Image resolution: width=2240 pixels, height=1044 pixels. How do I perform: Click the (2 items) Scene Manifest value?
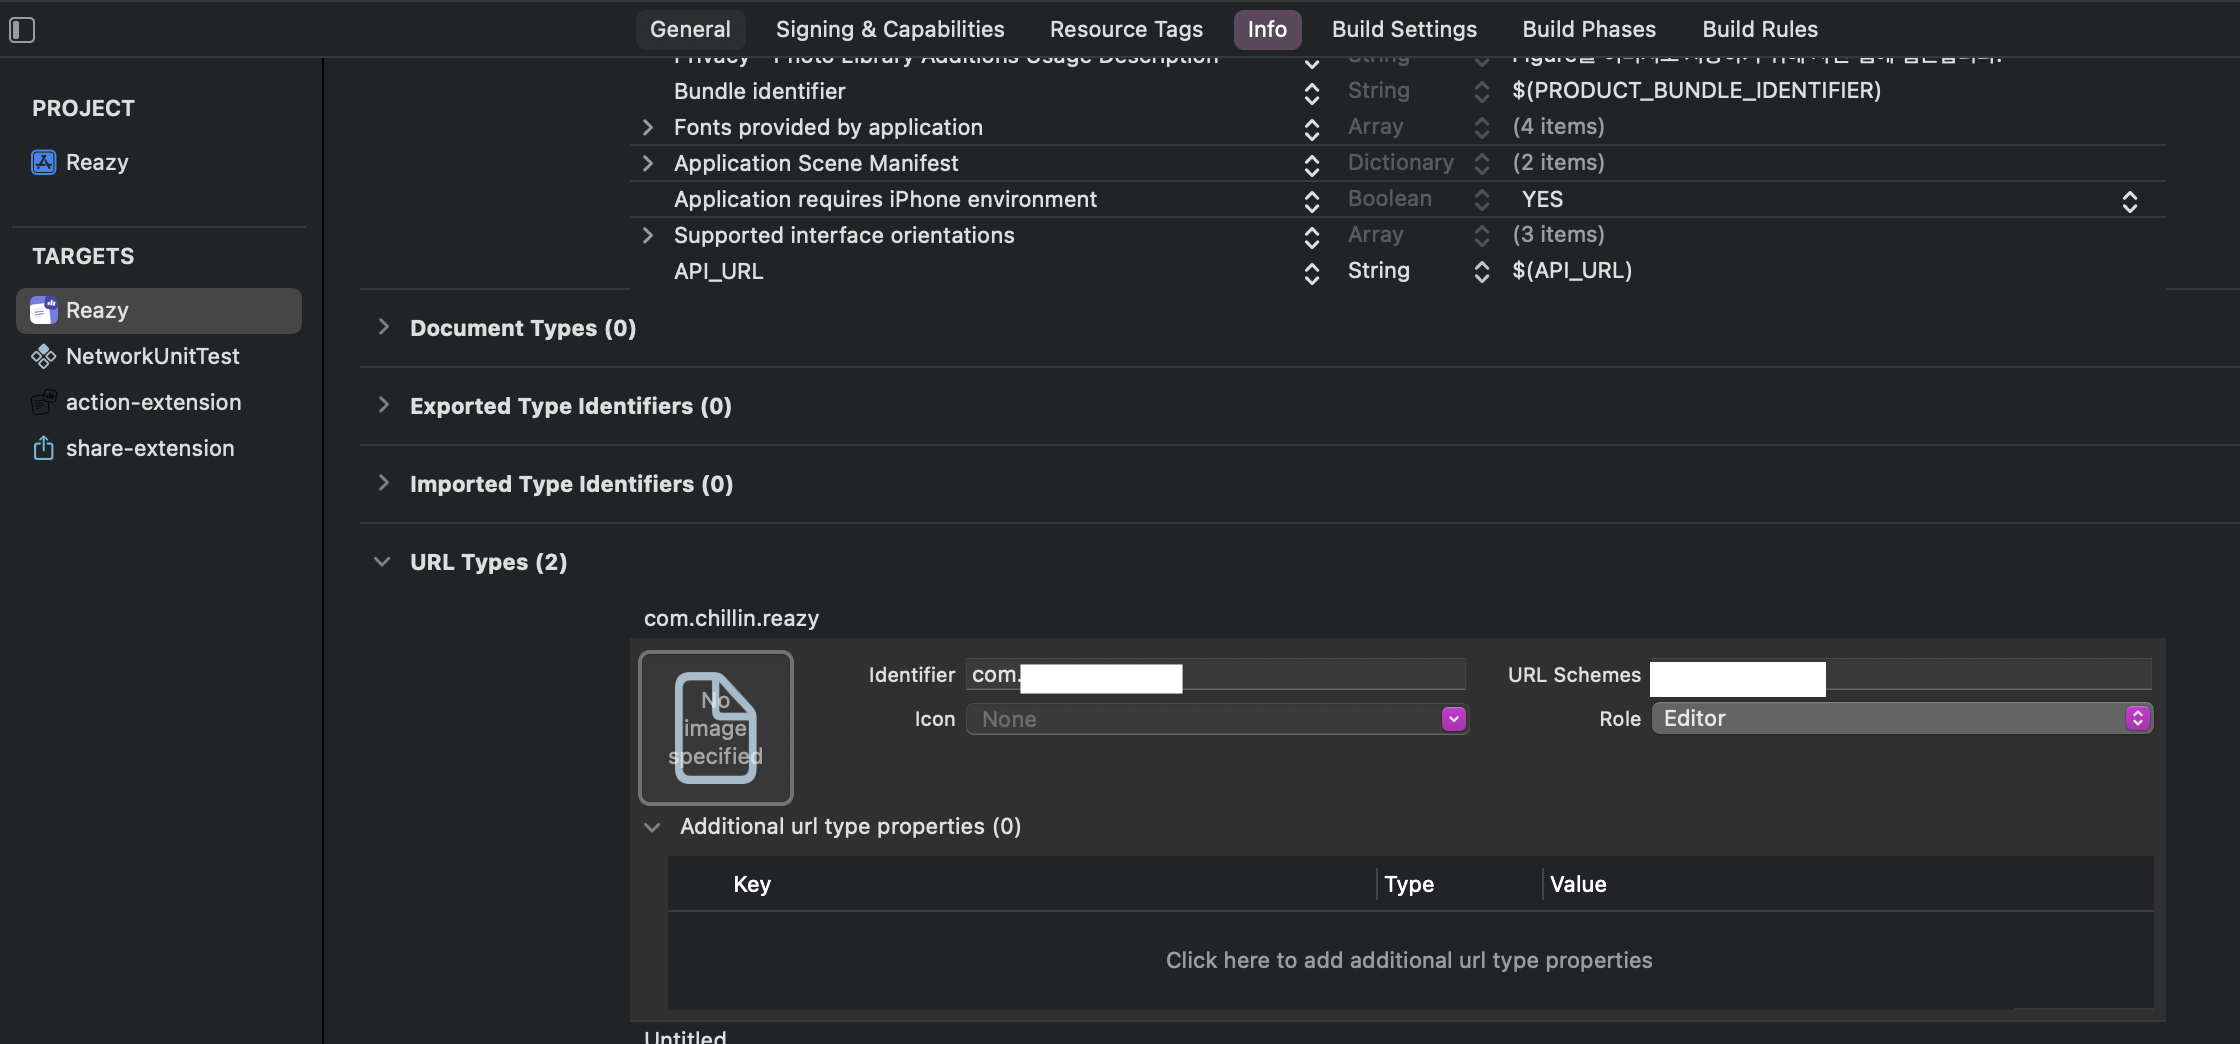[1558, 163]
